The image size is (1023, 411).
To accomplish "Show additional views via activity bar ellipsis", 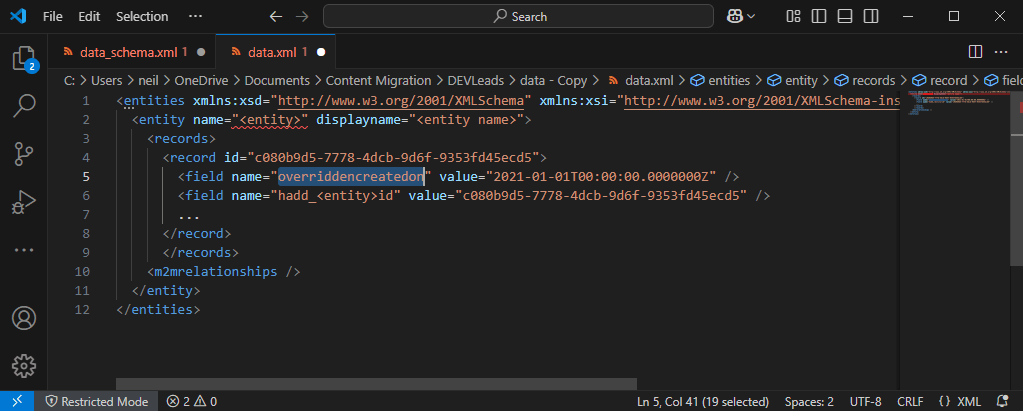I will coord(24,250).
